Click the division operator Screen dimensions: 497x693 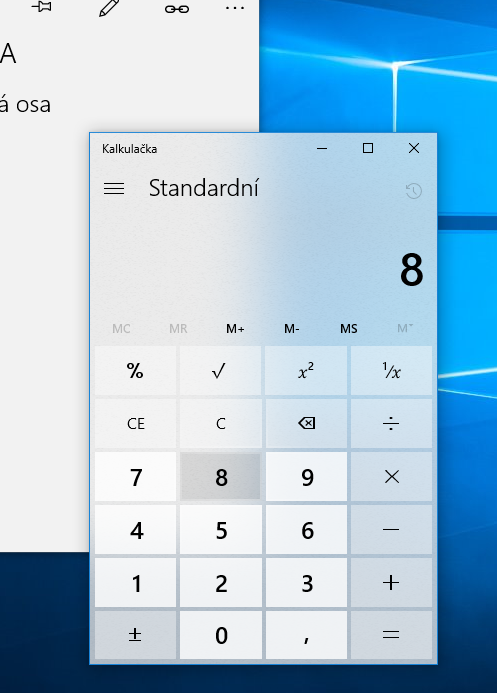click(391, 423)
